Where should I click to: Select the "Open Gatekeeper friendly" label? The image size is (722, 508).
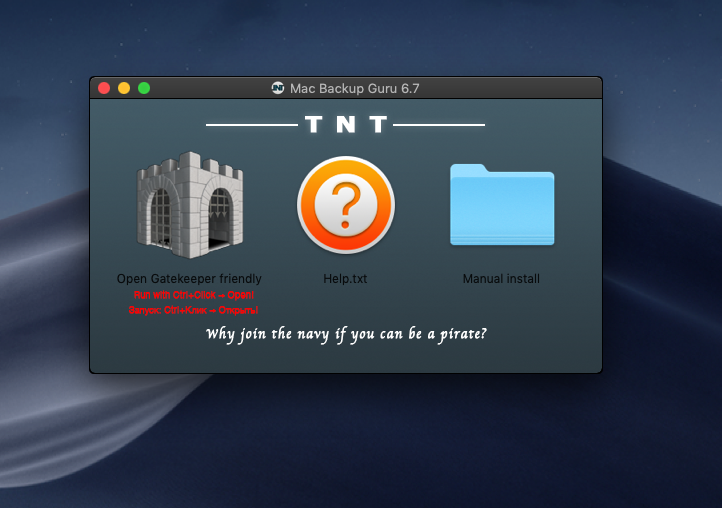point(189,279)
